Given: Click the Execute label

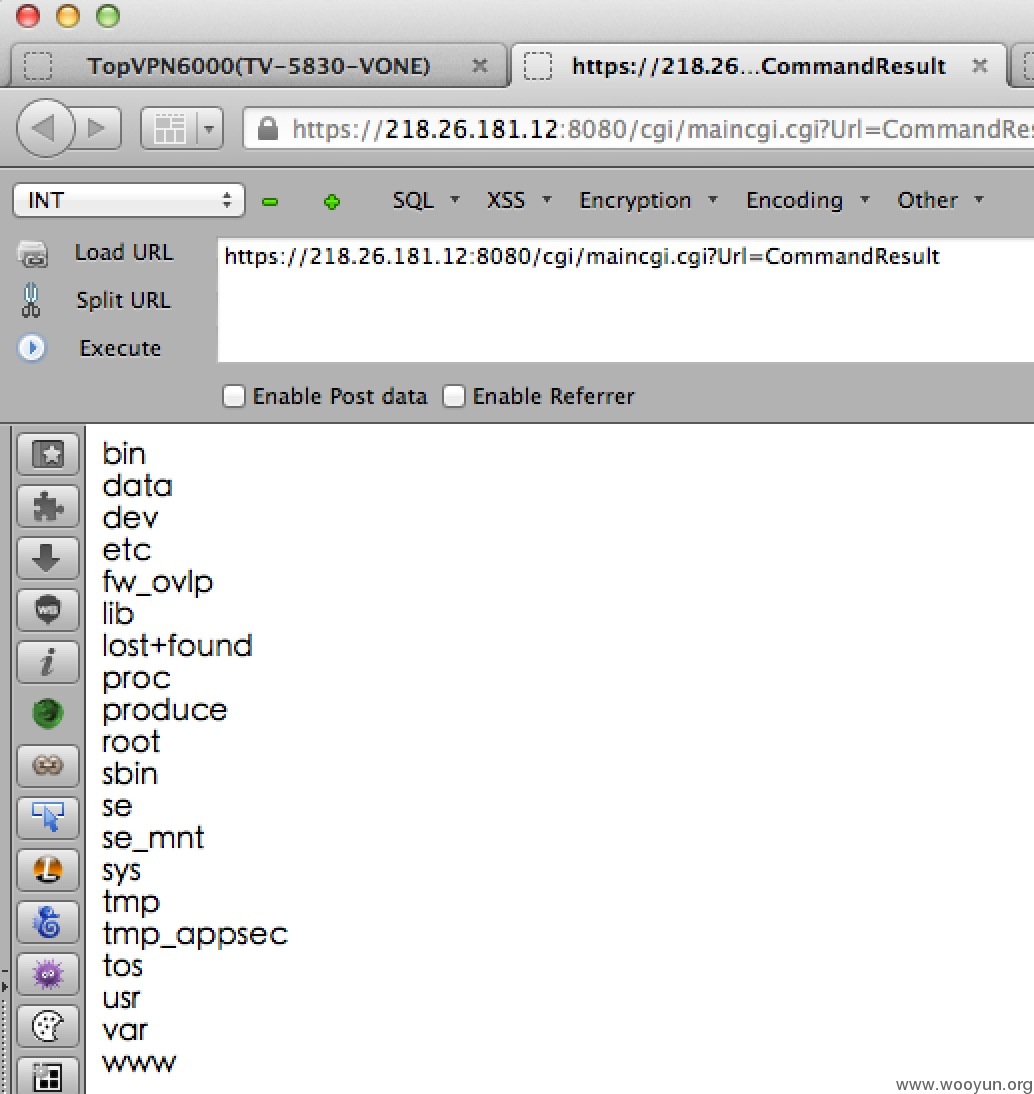Looking at the screenshot, I should click(x=120, y=348).
